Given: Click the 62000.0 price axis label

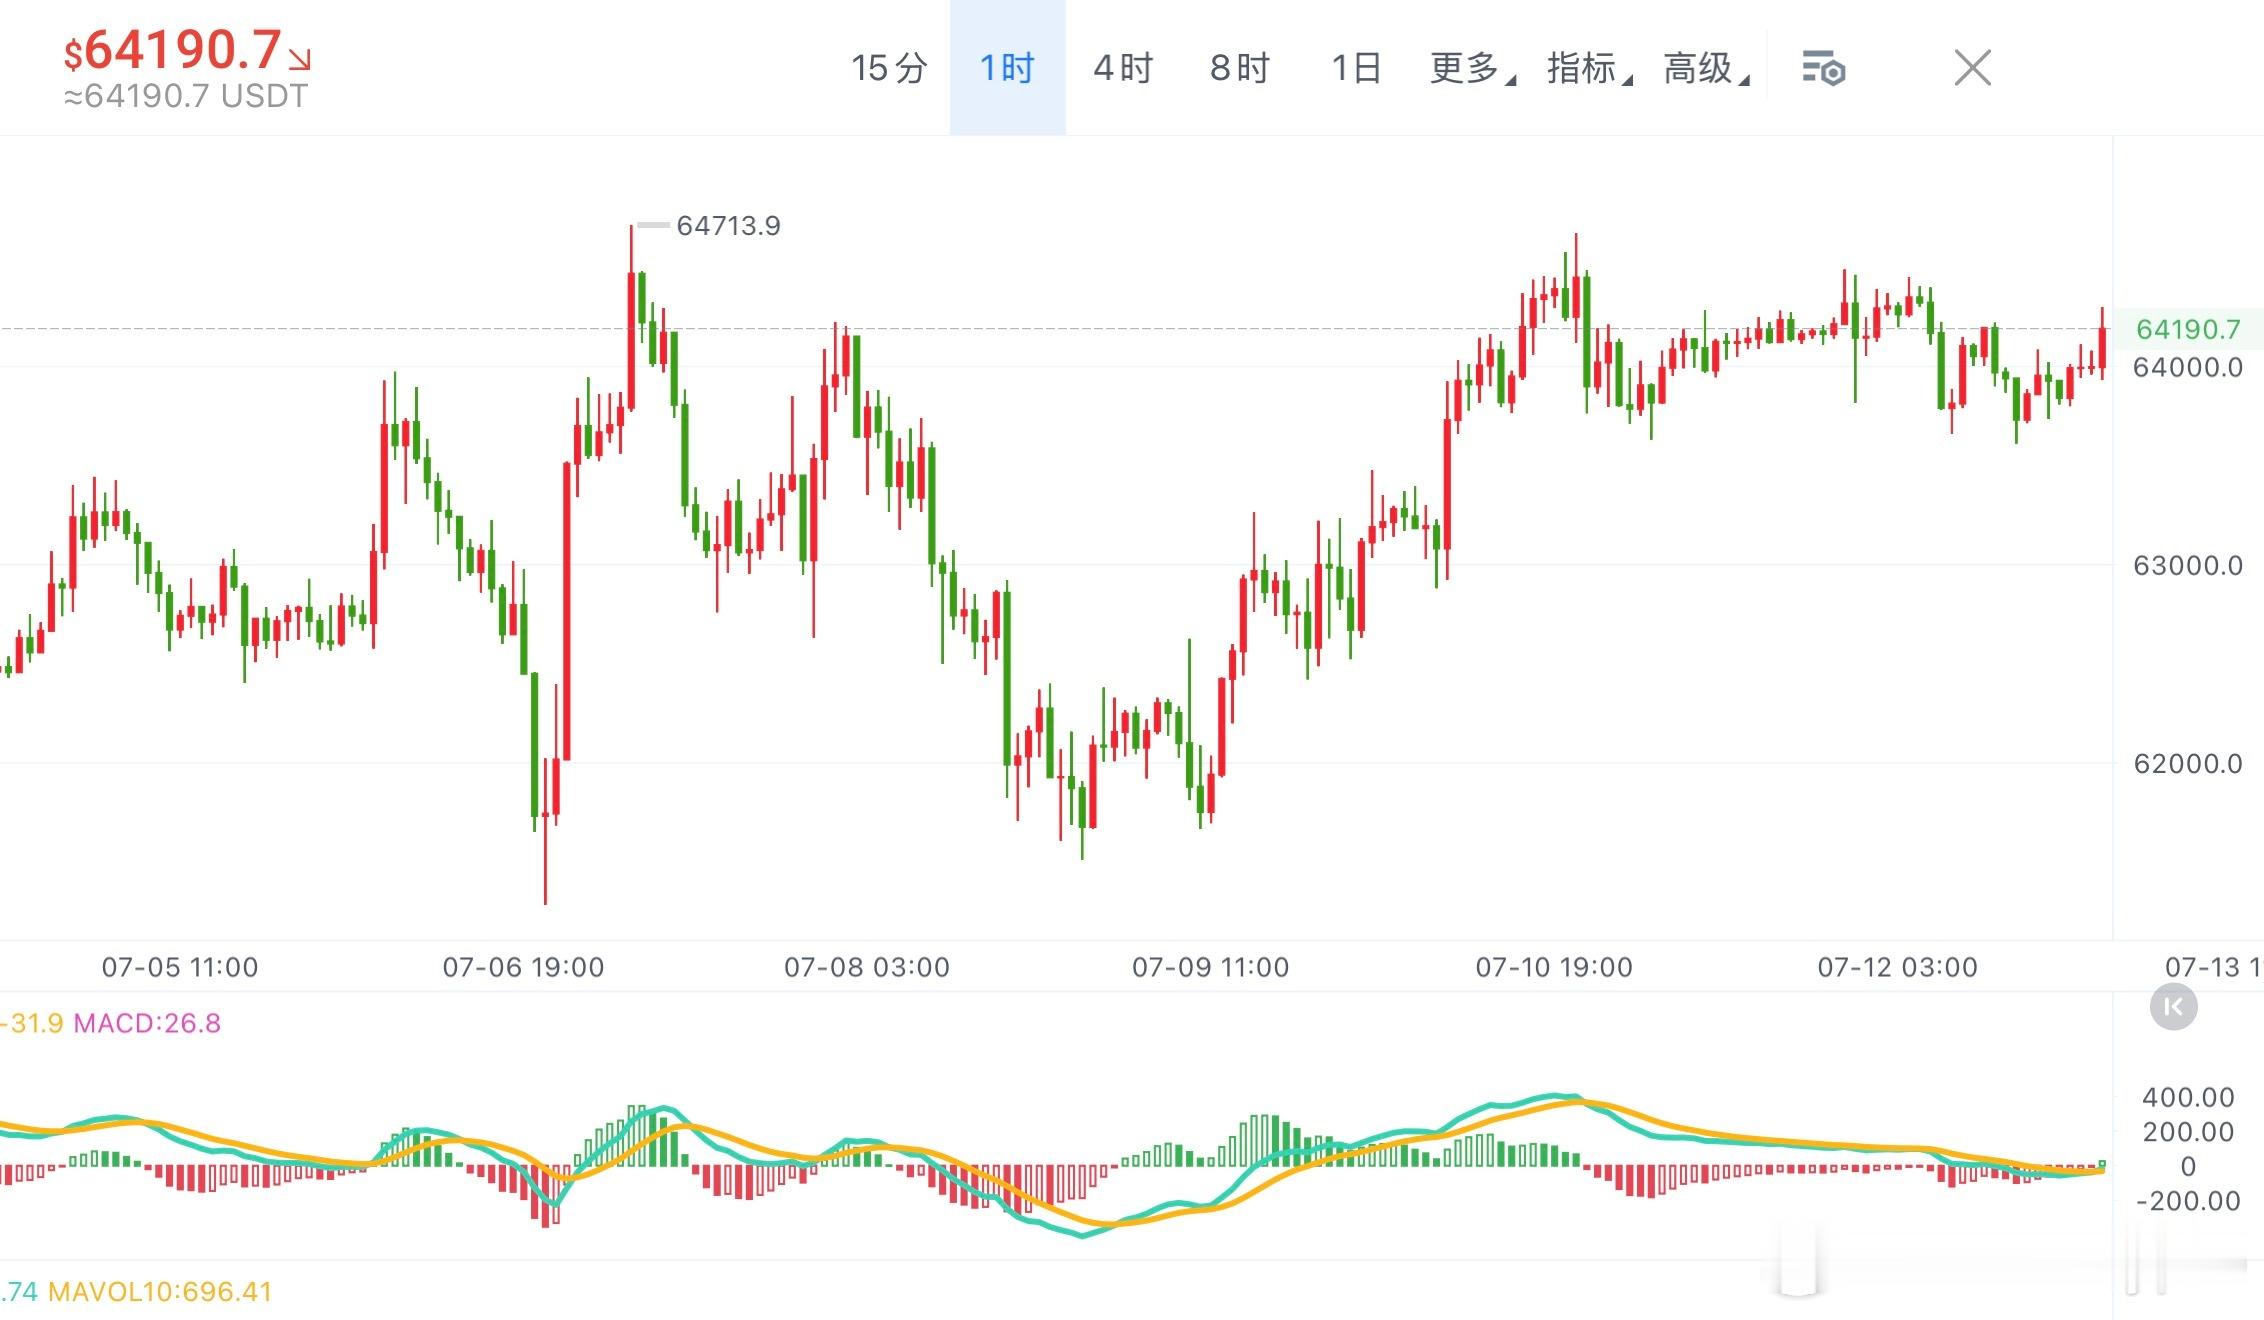Looking at the screenshot, I should (2188, 764).
